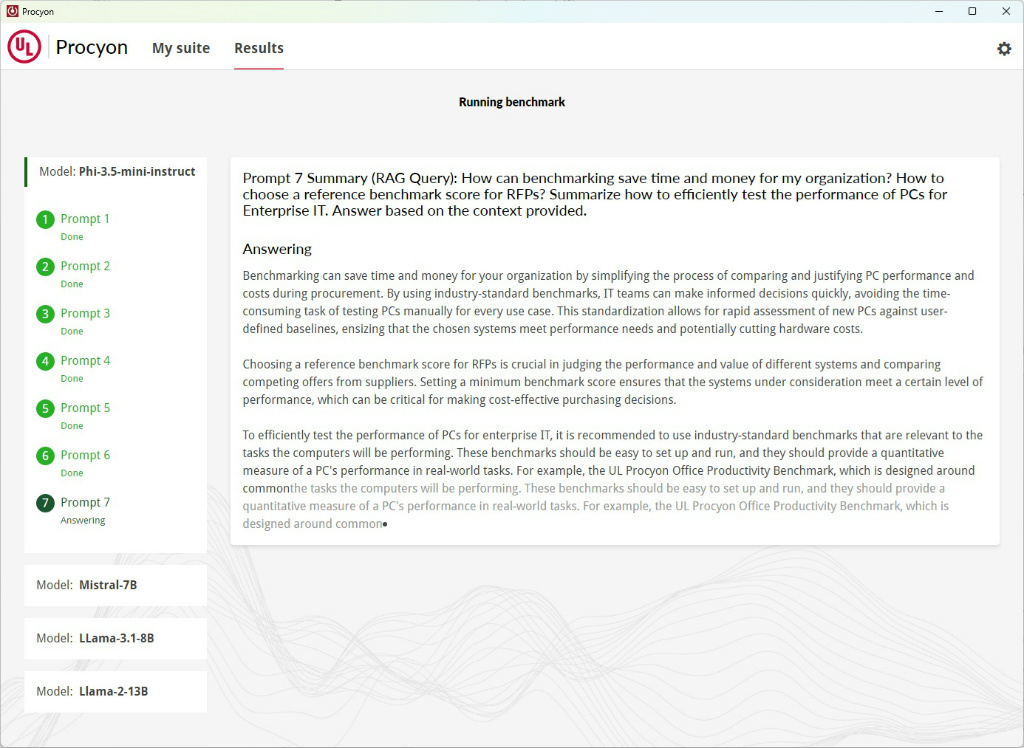This screenshot has width=1024, height=748.
Task: Open the Prompt 1 label
Action: [85, 219]
